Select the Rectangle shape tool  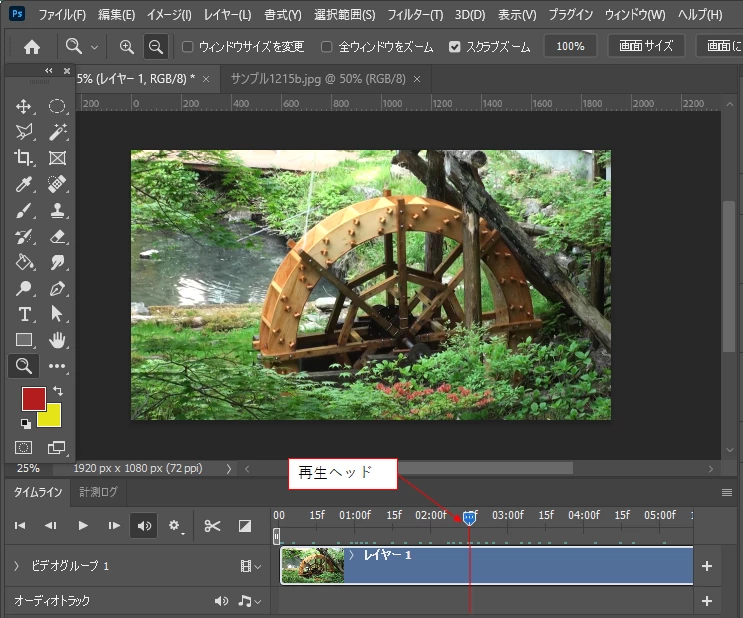(x=24, y=340)
